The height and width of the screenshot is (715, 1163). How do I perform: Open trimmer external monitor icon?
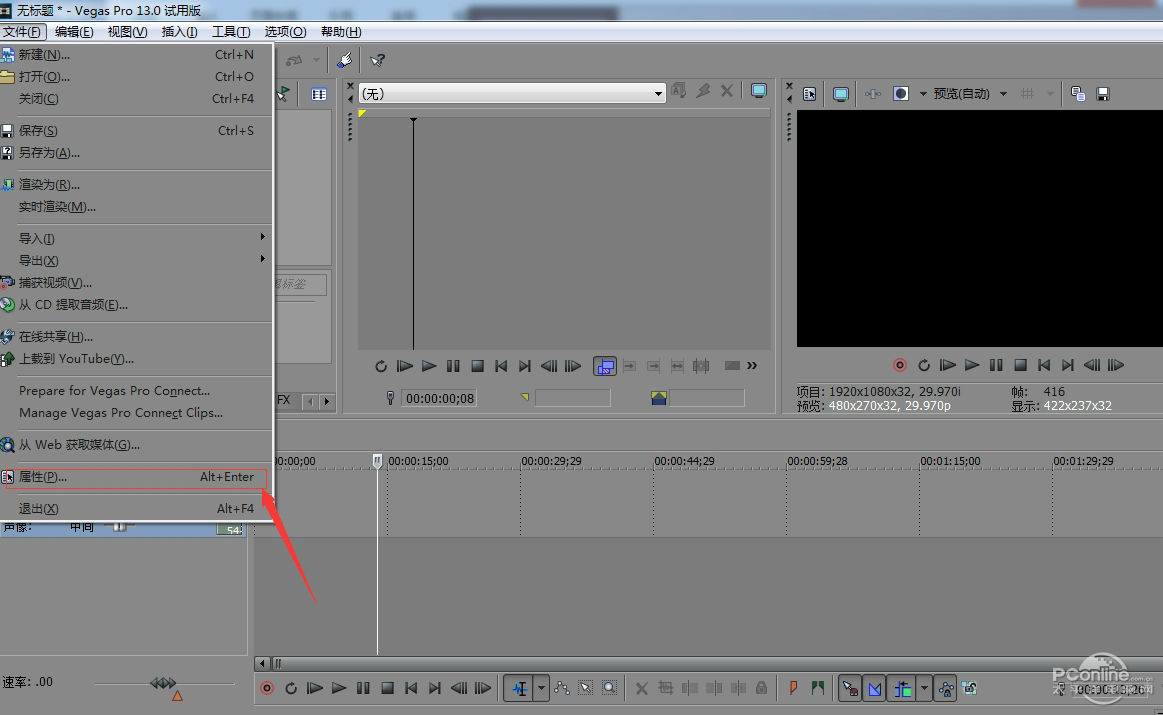759,90
